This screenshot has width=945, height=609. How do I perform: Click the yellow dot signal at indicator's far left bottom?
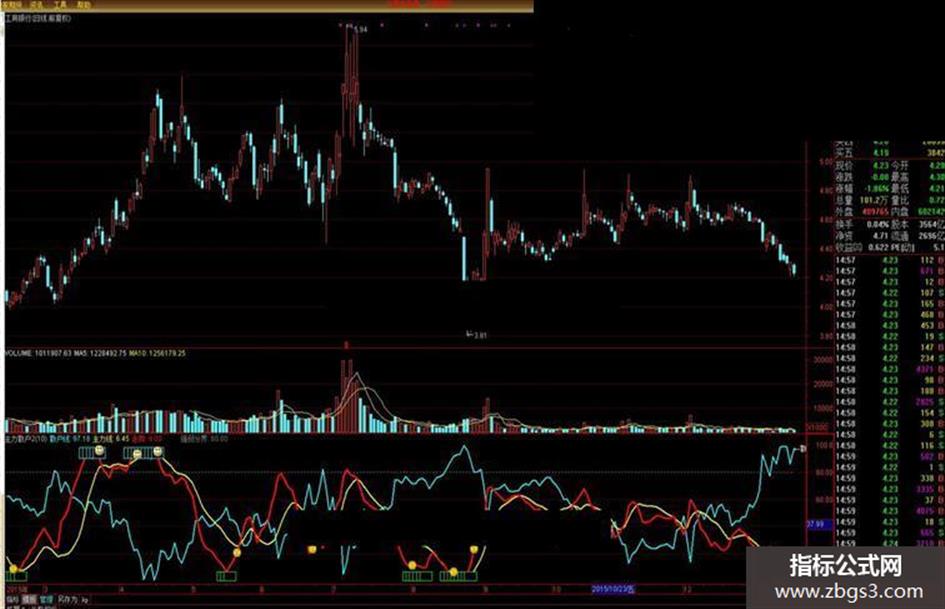click(14, 569)
